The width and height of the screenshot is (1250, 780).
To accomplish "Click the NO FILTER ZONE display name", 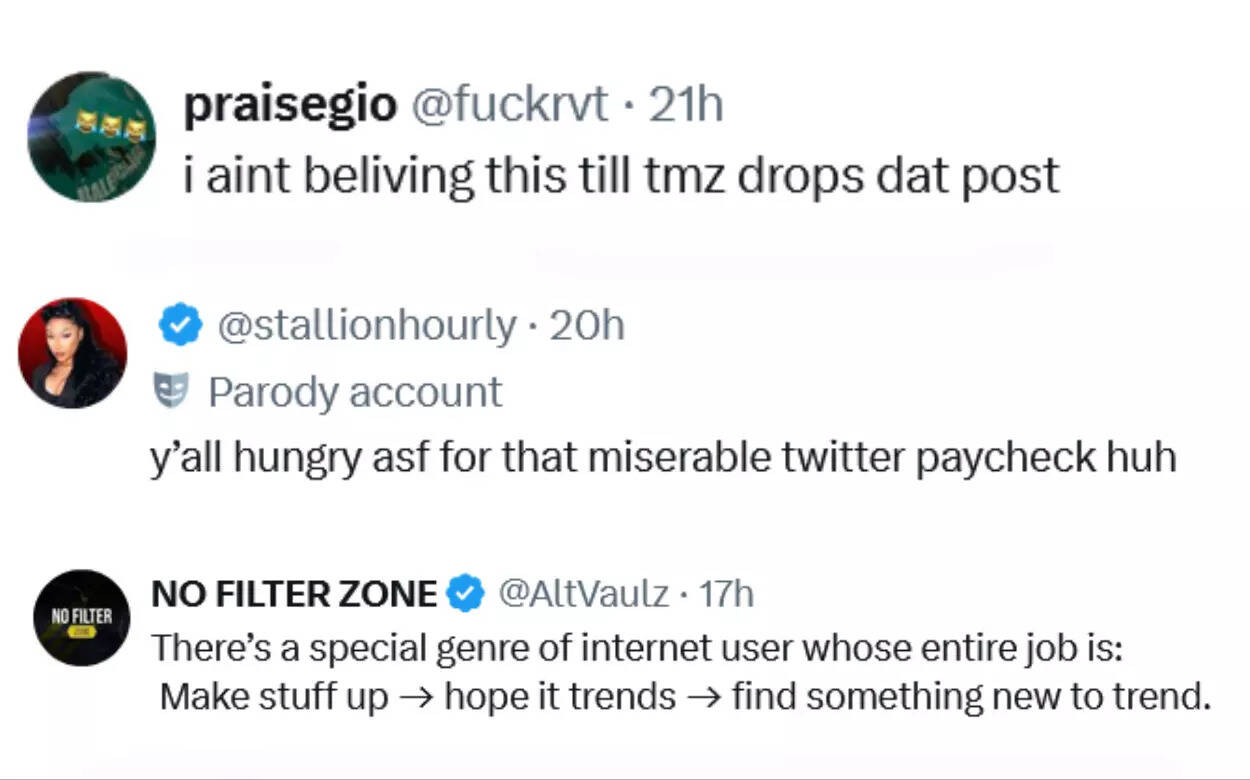I will click(293, 594).
